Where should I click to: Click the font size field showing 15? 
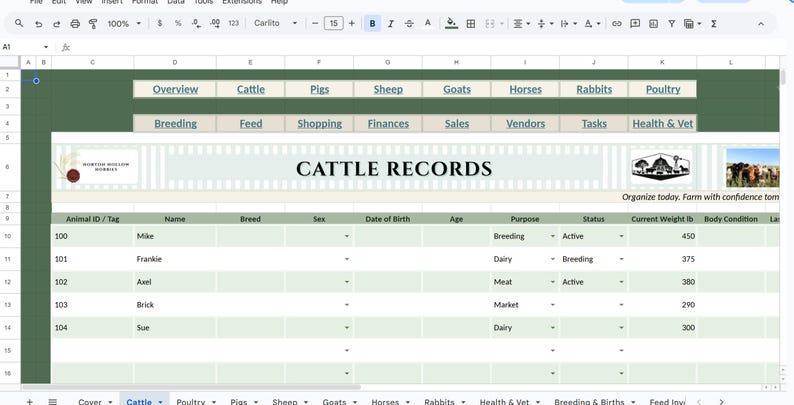click(334, 23)
